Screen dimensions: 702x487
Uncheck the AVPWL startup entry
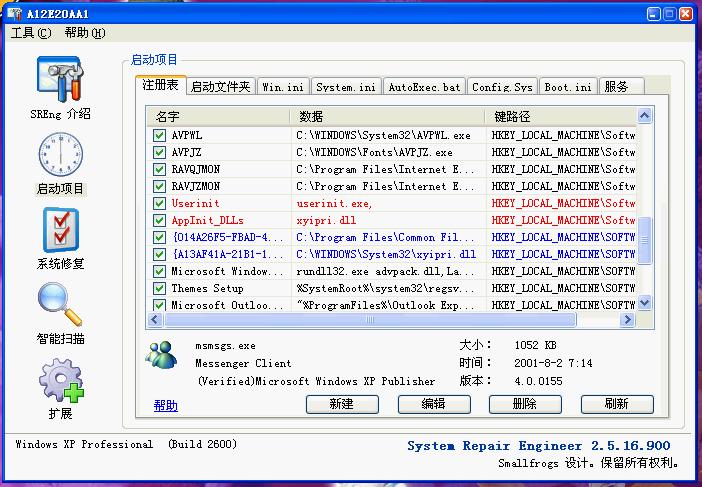159,135
